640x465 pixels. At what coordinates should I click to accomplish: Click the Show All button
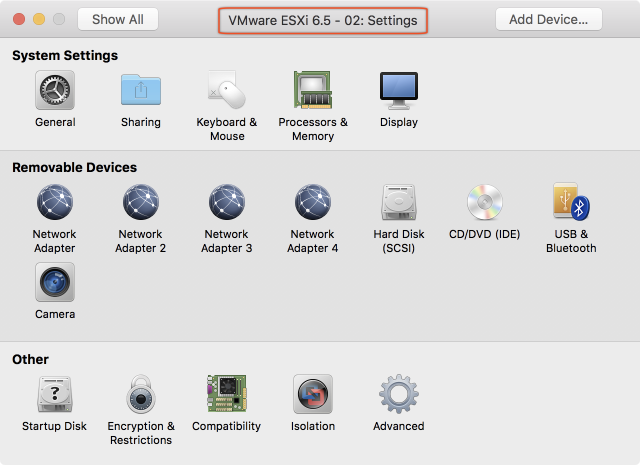tap(118, 19)
